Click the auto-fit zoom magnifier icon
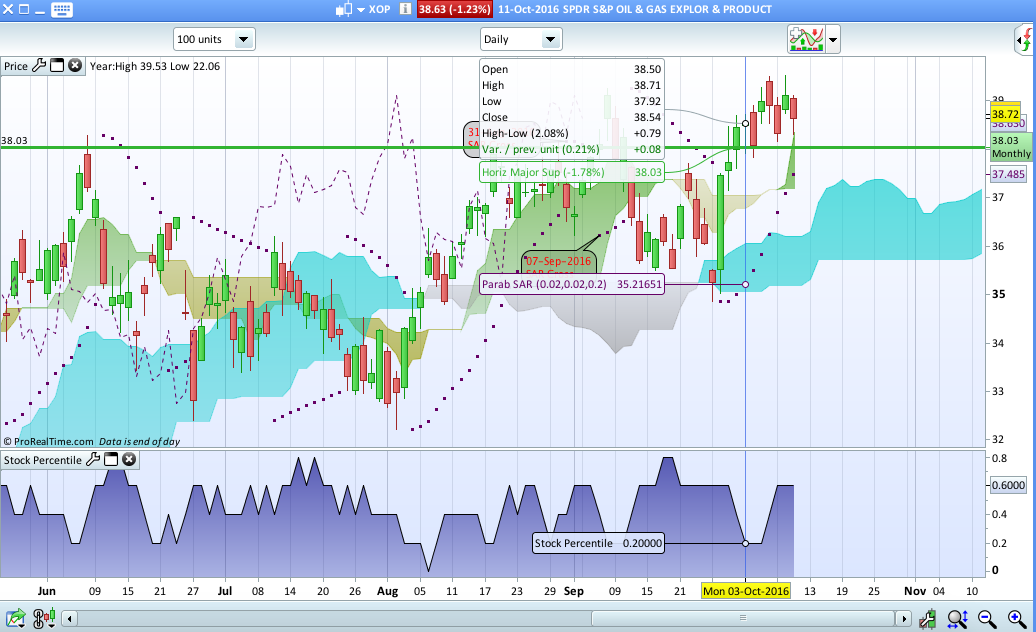Viewport: 1036px width, 632px height. click(x=957, y=619)
